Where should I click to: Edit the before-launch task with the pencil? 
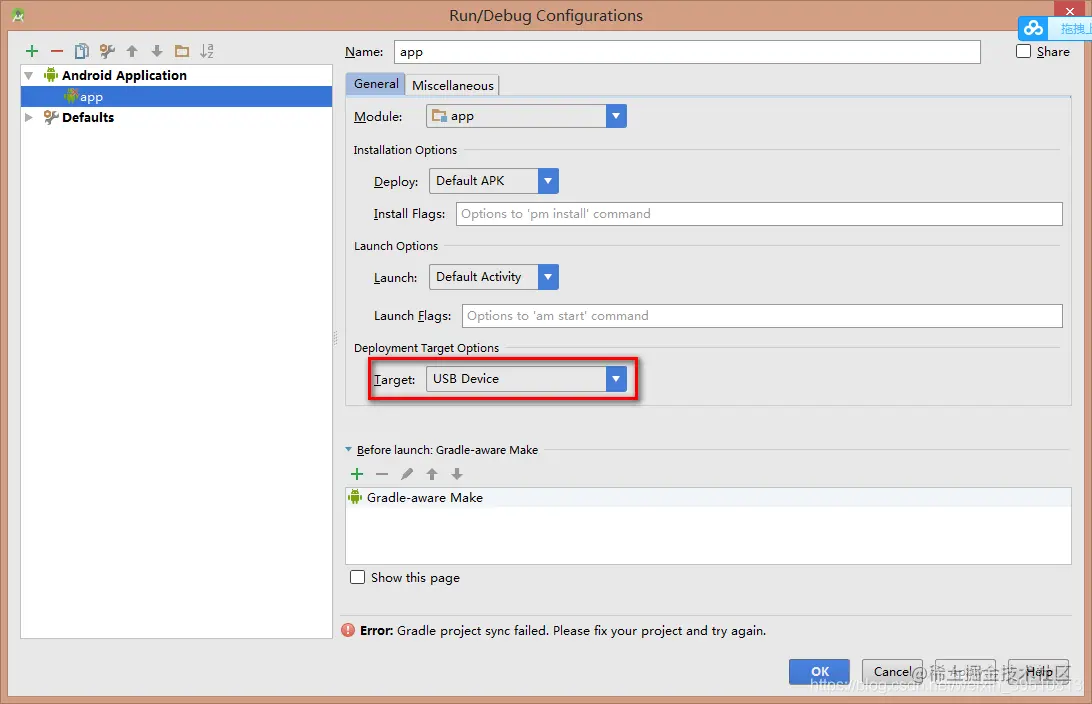pos(407,474)
